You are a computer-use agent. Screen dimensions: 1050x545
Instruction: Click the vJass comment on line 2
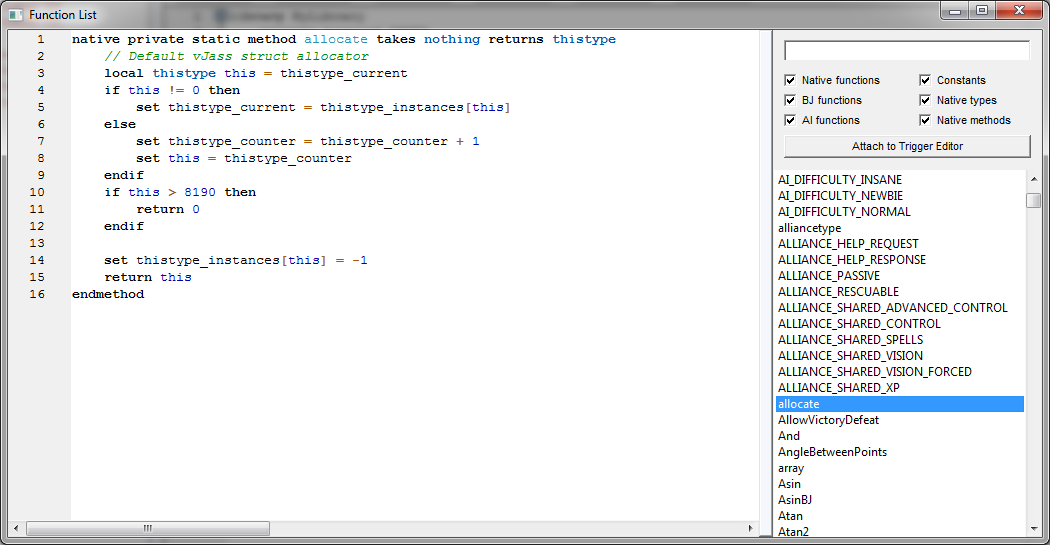pyautogui.click(x=236, y=56)
